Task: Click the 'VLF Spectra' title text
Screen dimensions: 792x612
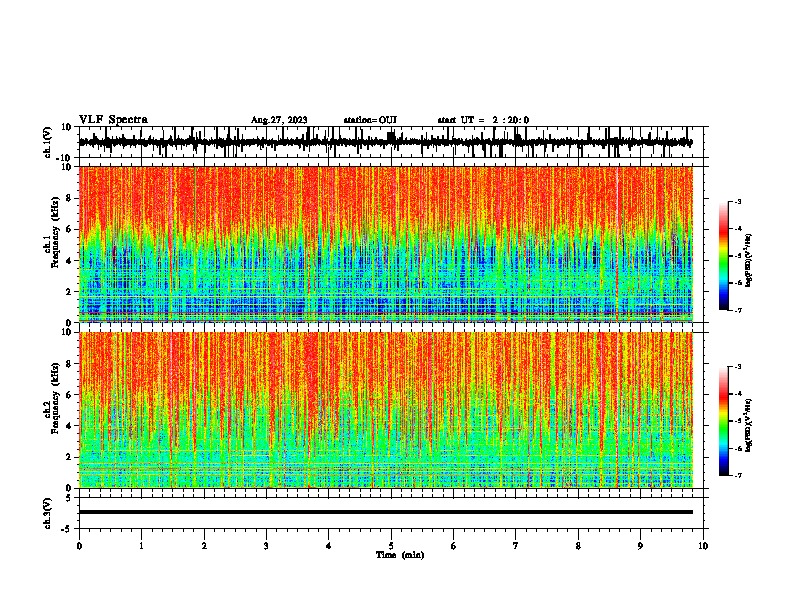Action: point(113,120)
